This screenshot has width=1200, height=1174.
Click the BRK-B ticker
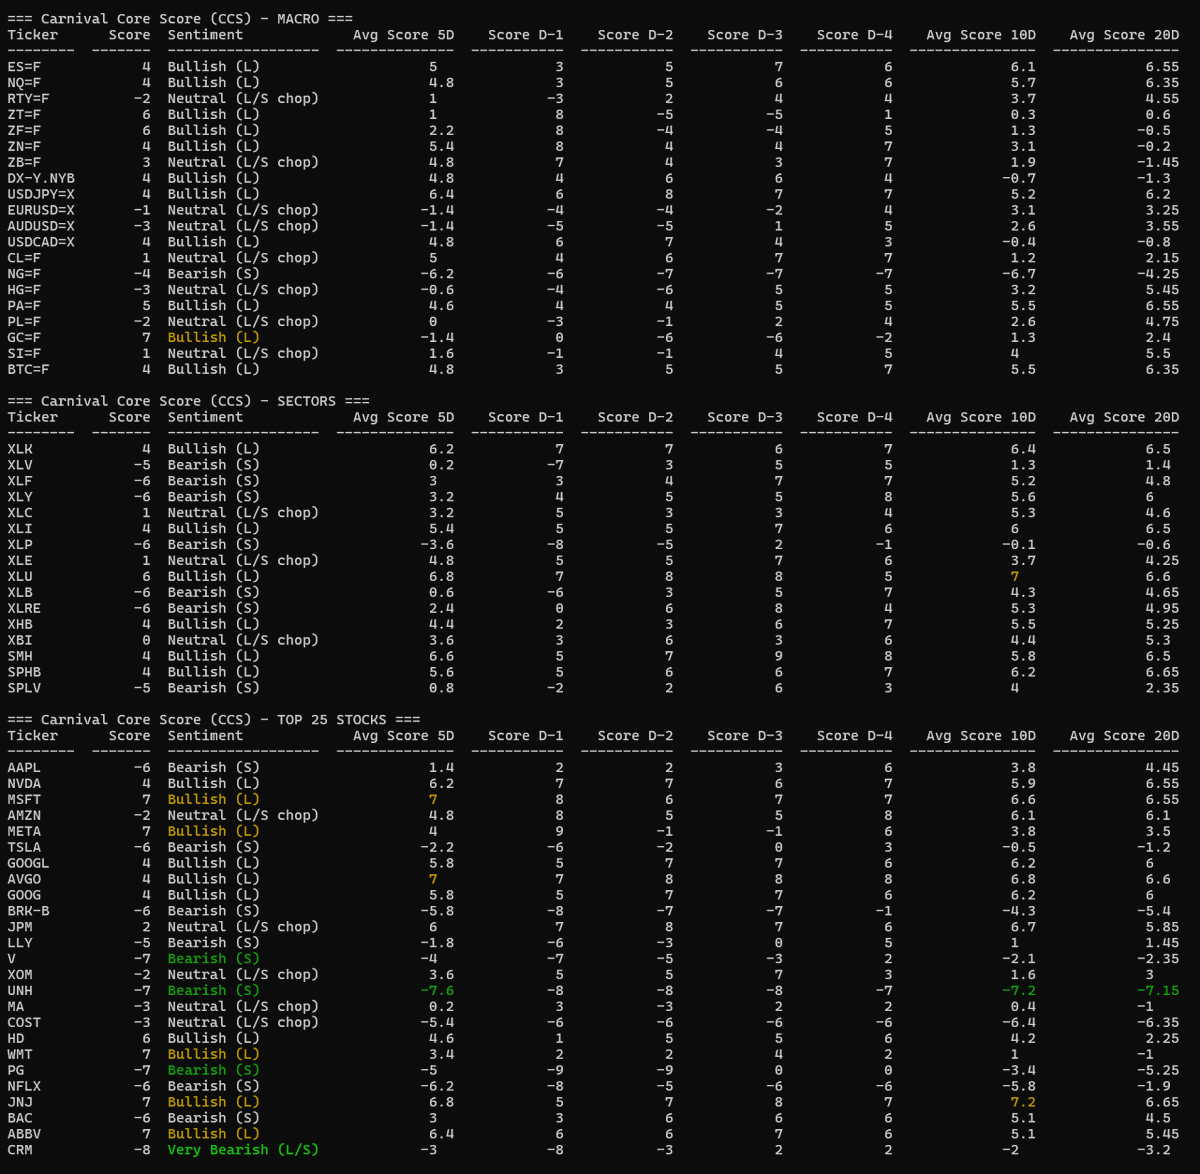(28, 912)
